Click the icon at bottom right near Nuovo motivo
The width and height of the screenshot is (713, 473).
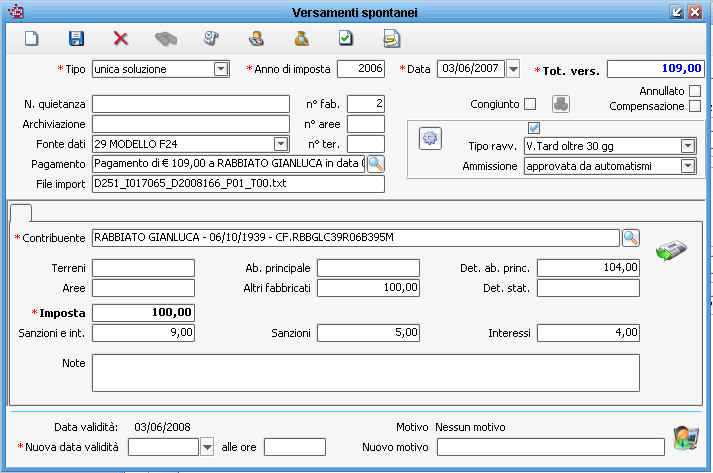[685, 437]
